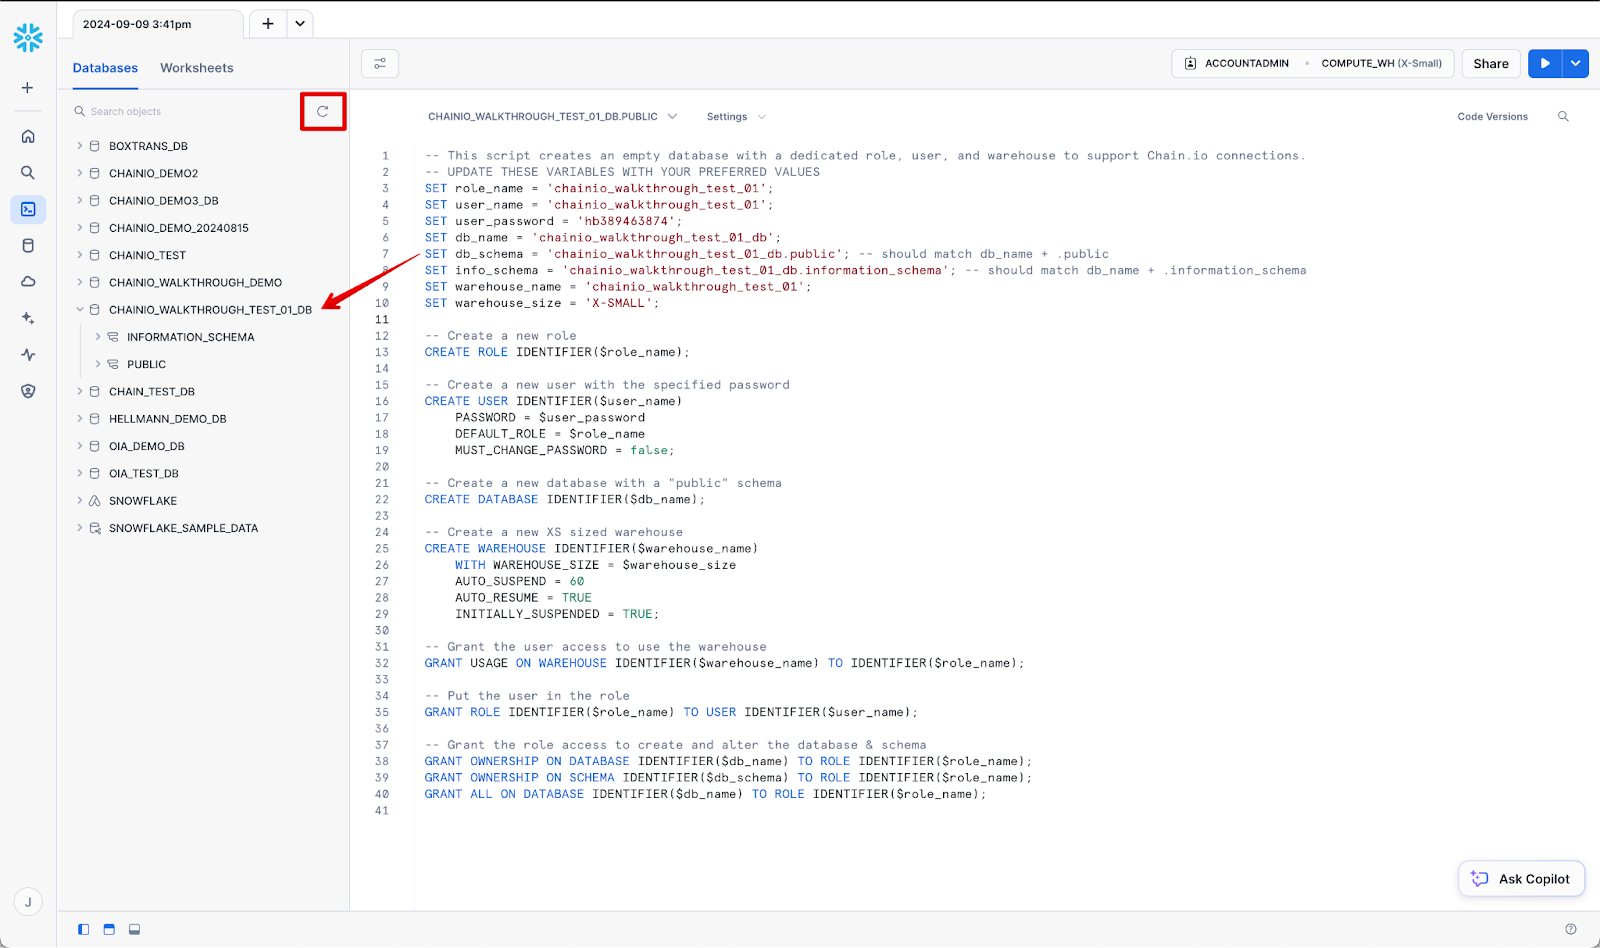Expand the INFORMATION_SCHEMA schema
This screenshot has width=1600, height=948.
click(98, 337)
